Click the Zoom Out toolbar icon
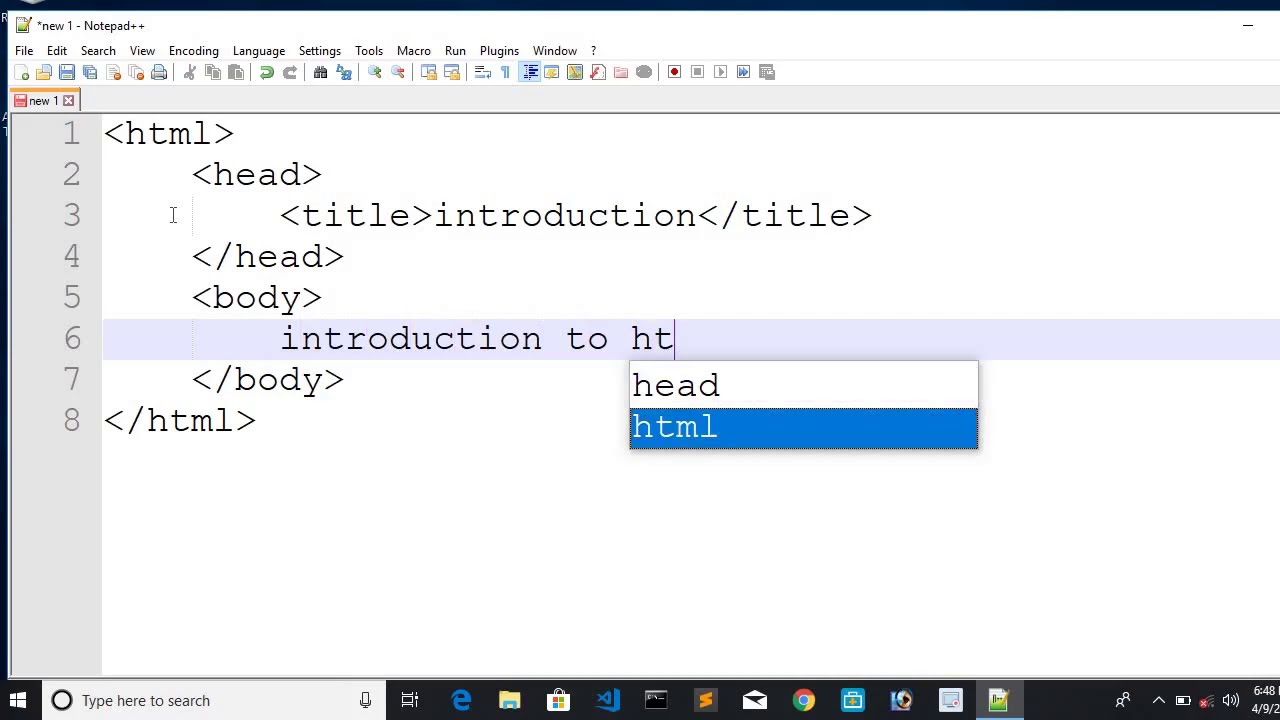This screenshot has width=1280, height=720. [x=398, y=72]
